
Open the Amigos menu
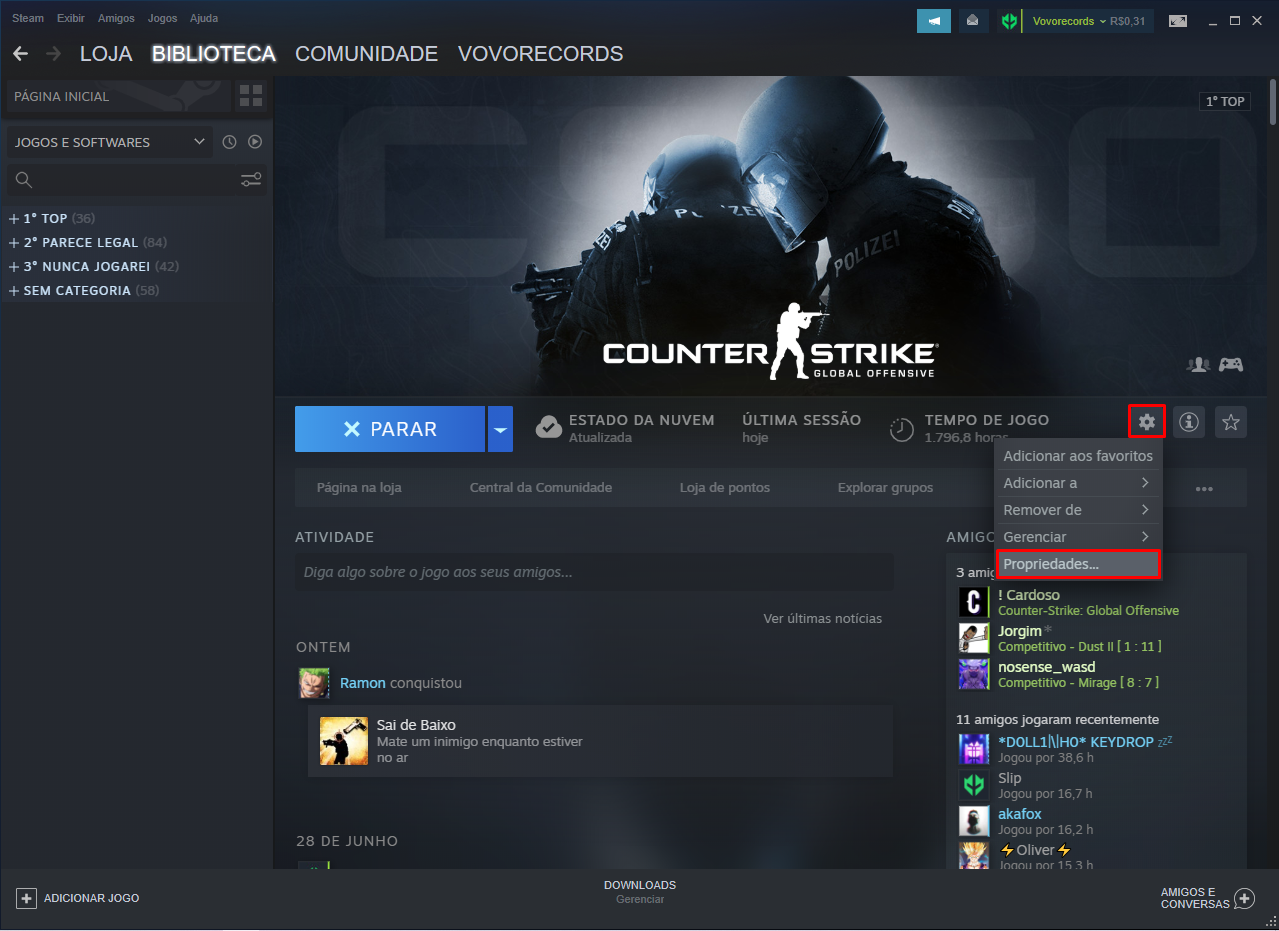point(116,18)
